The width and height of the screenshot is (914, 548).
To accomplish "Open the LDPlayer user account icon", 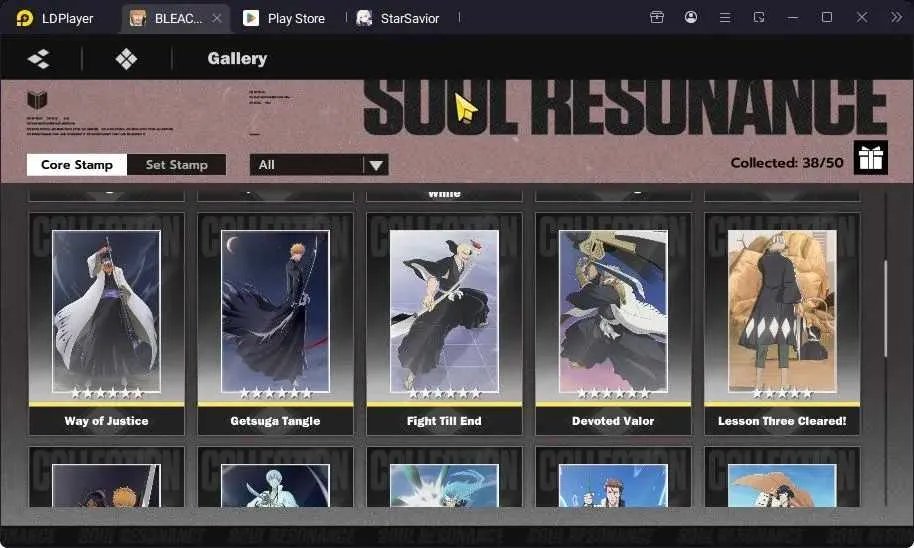I will pos(691,17).
